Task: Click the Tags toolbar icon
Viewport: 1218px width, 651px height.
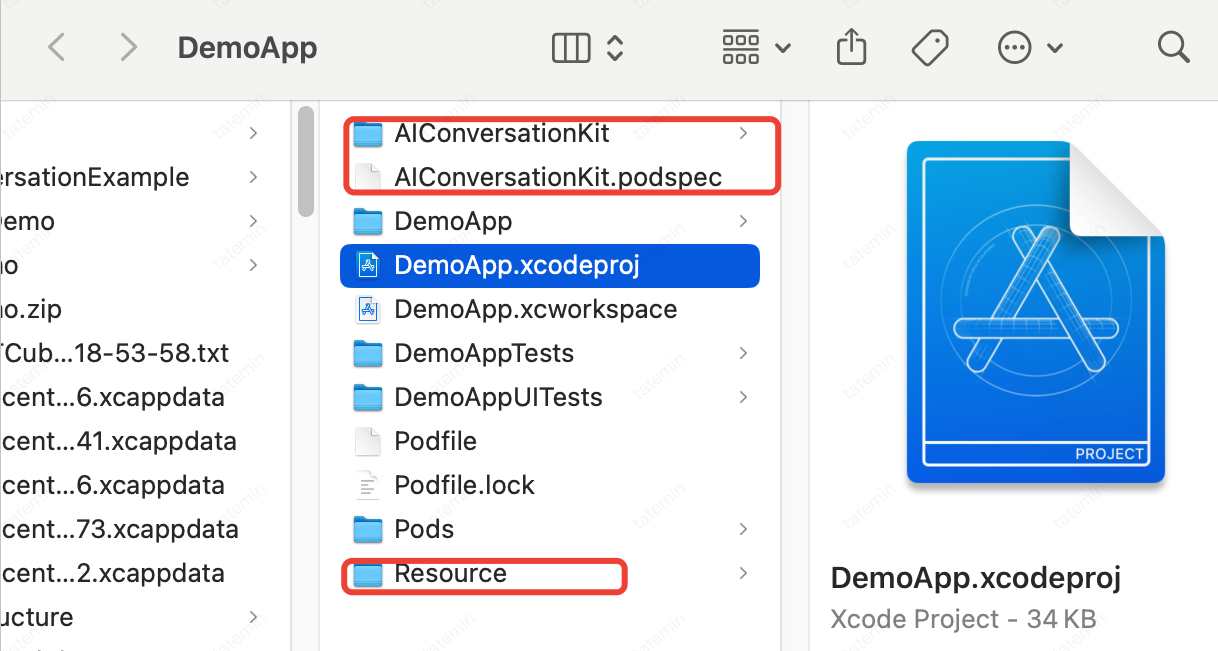Action: [x=930, y=47]
